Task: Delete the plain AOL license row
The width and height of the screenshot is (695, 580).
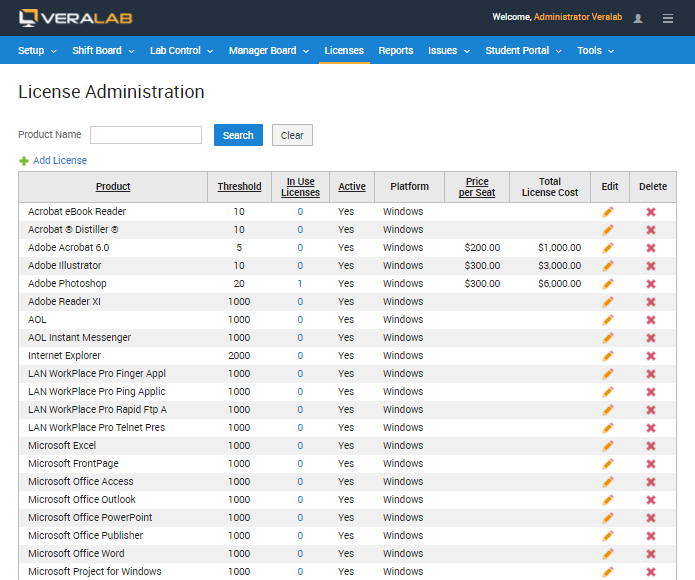Action: (x=651, y=320)
